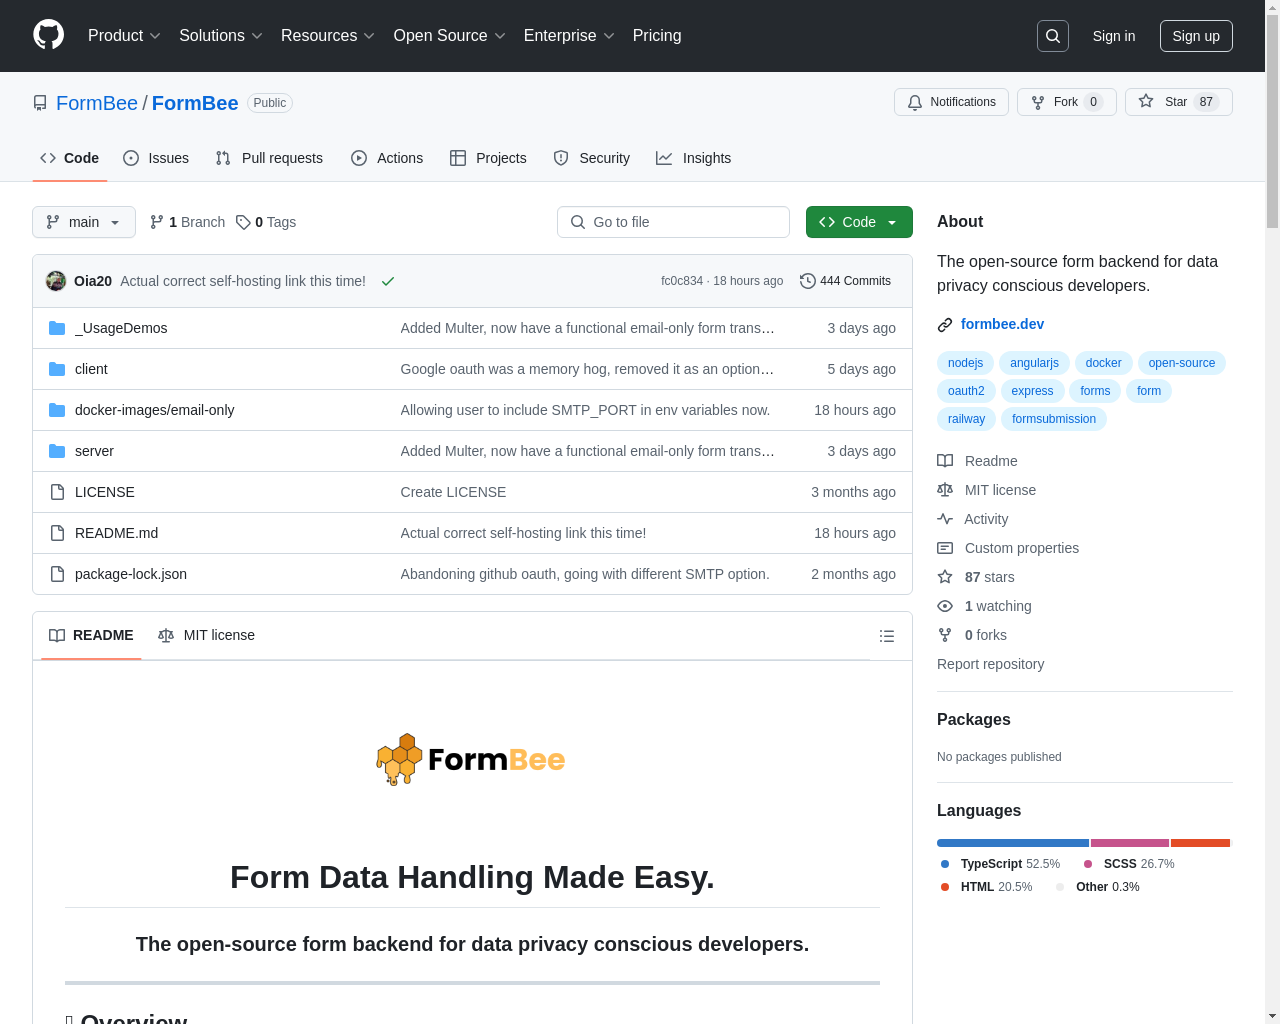Select the Code repository tab
The image size is (1280, 1024).
point(70,158)
